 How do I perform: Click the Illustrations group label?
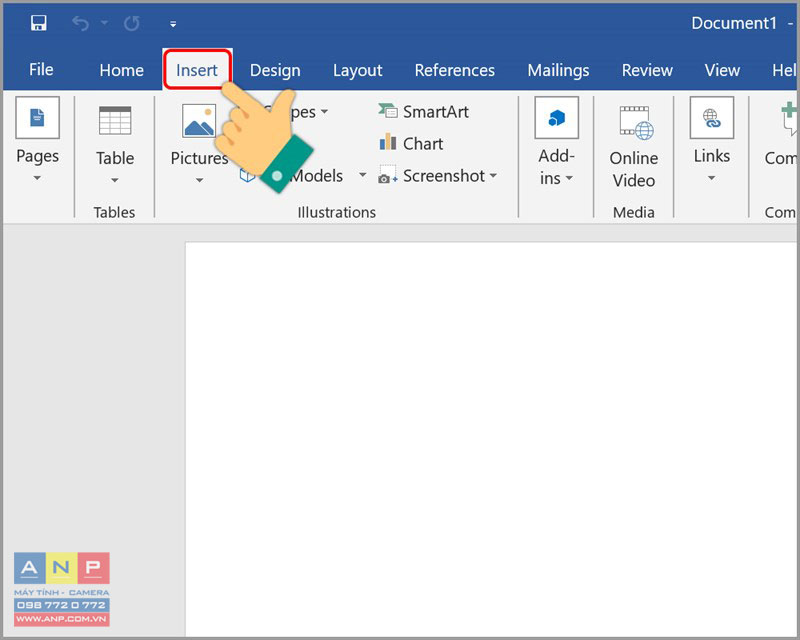pyautogui.click(x=337, y=212)
